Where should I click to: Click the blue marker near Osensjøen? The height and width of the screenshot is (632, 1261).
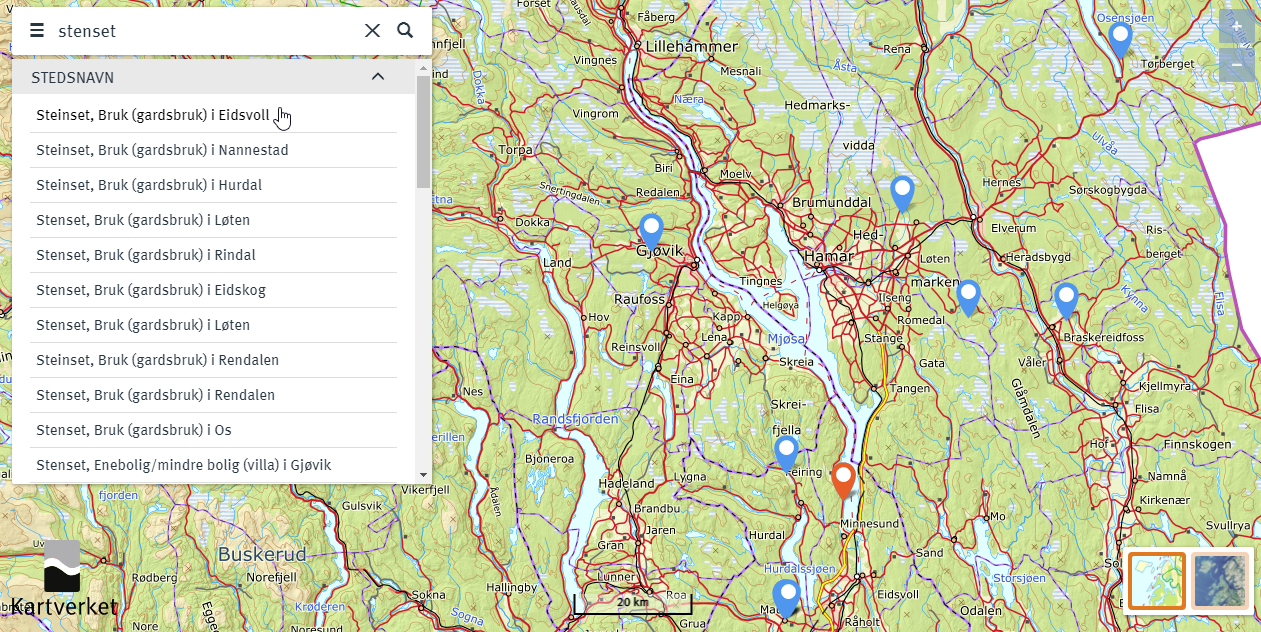tap(1120, 39)
